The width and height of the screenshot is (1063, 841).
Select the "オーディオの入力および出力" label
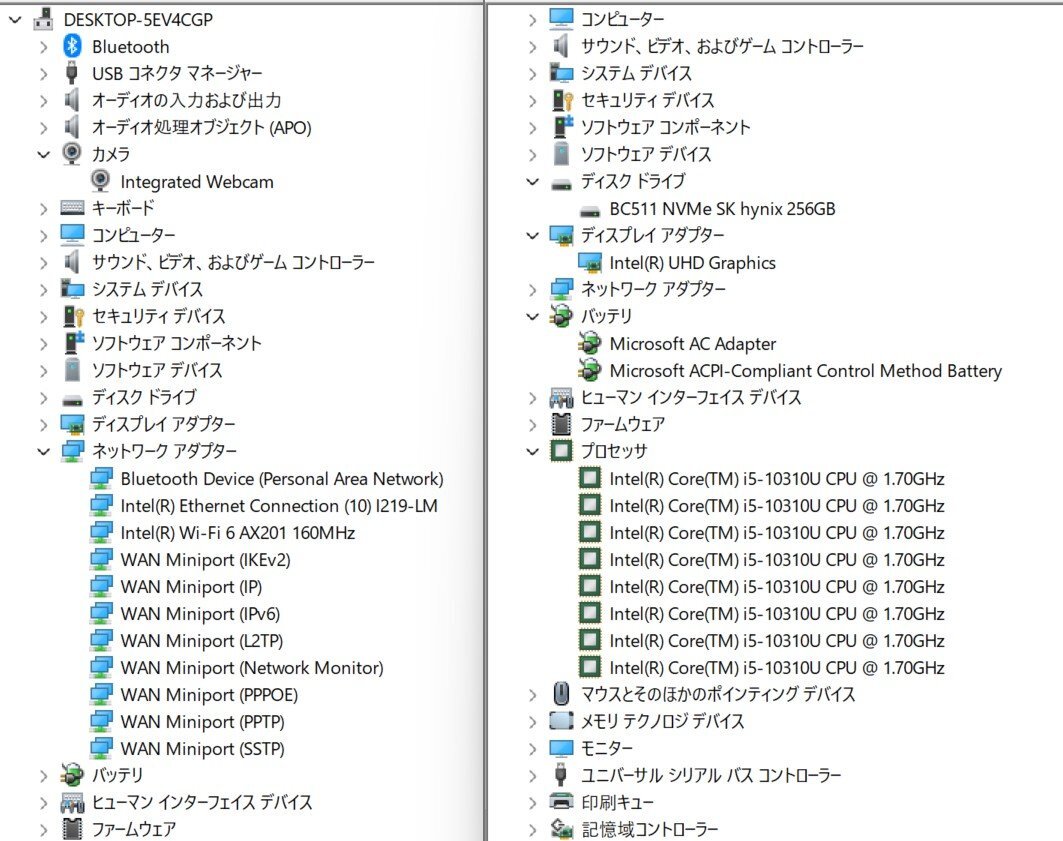point(186,100)
